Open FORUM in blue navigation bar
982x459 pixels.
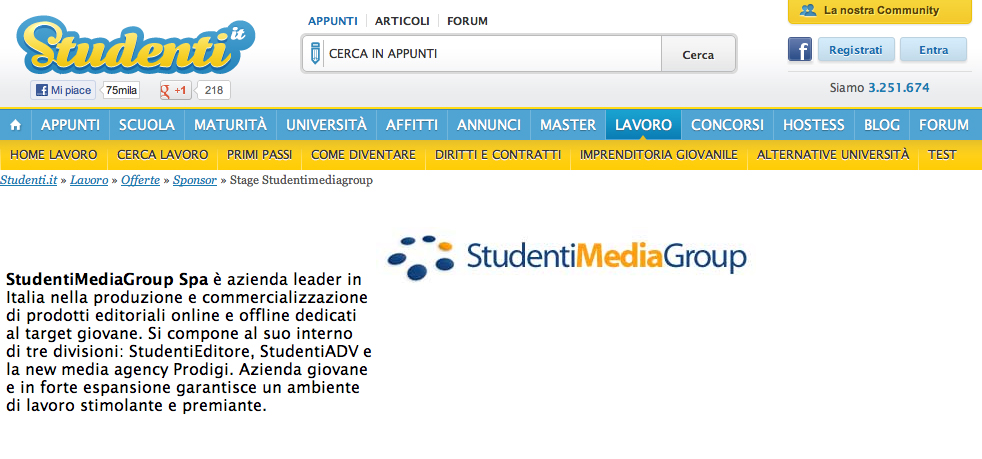click(x=944, y=125)
